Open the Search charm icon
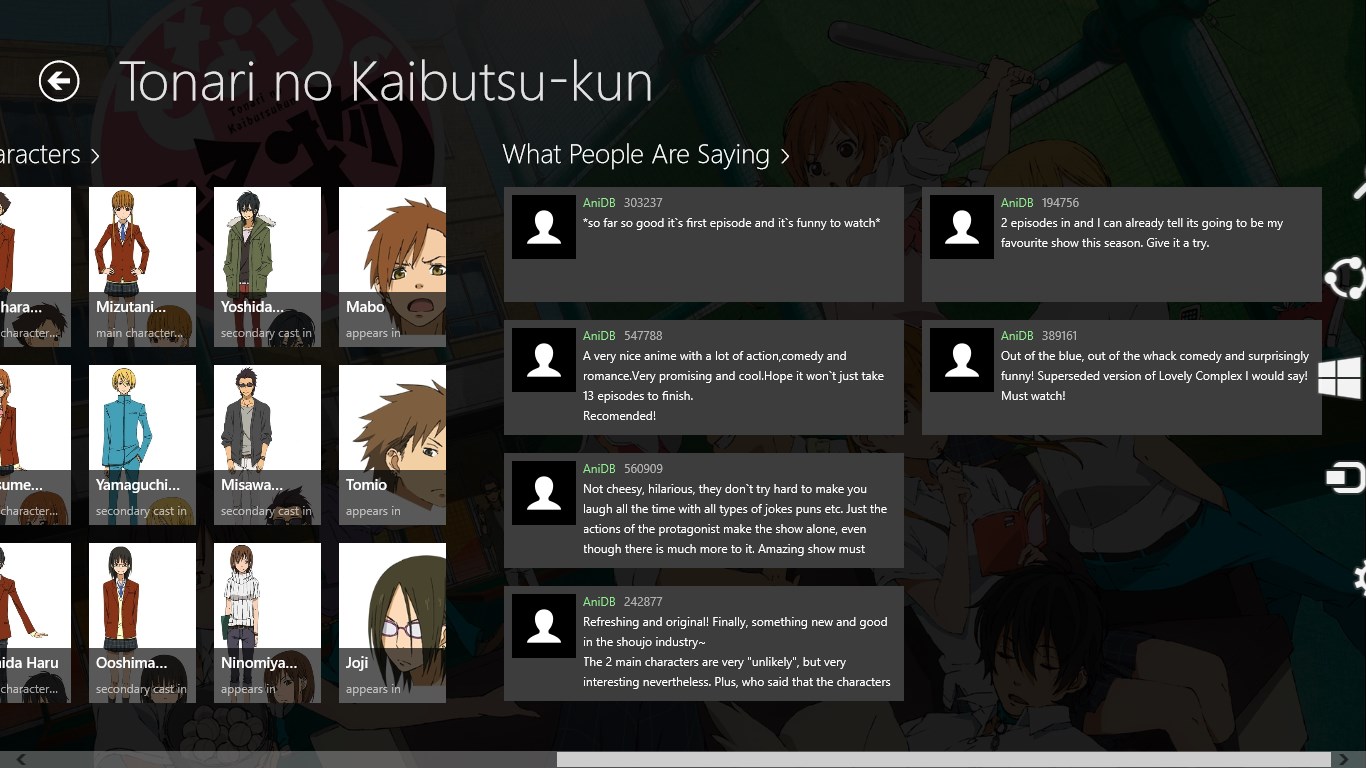Image resolution: width=1366 pixels, height=768 pixels. pyautogui.click(x=1359, y=184)
